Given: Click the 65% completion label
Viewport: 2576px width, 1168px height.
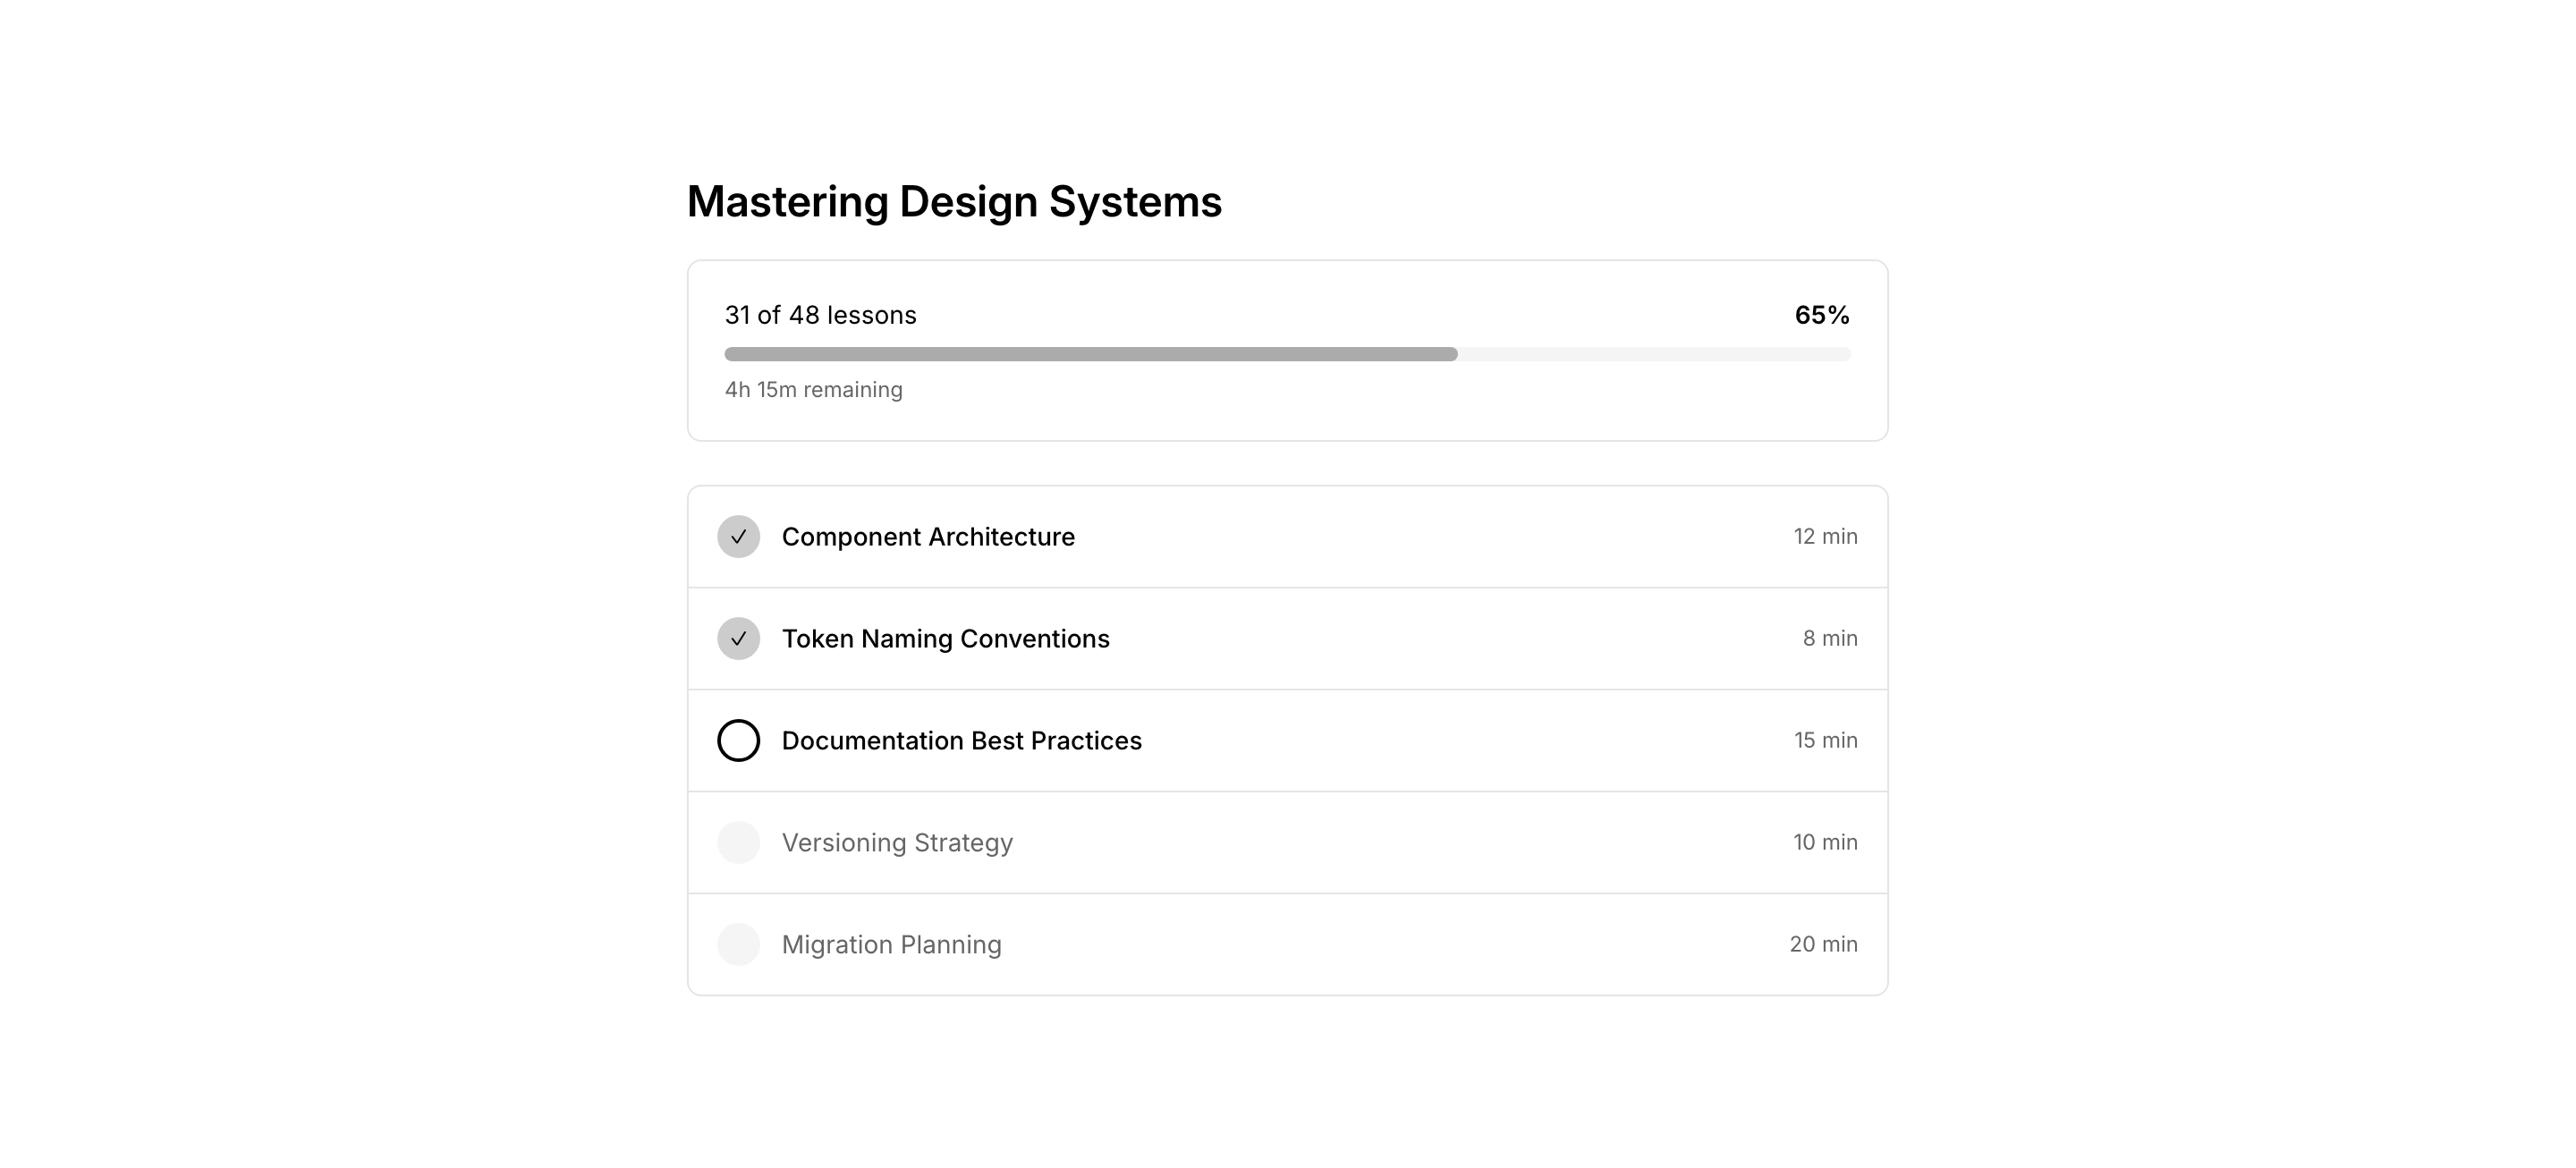Looking at the screenshot, I should point(1821,315).
